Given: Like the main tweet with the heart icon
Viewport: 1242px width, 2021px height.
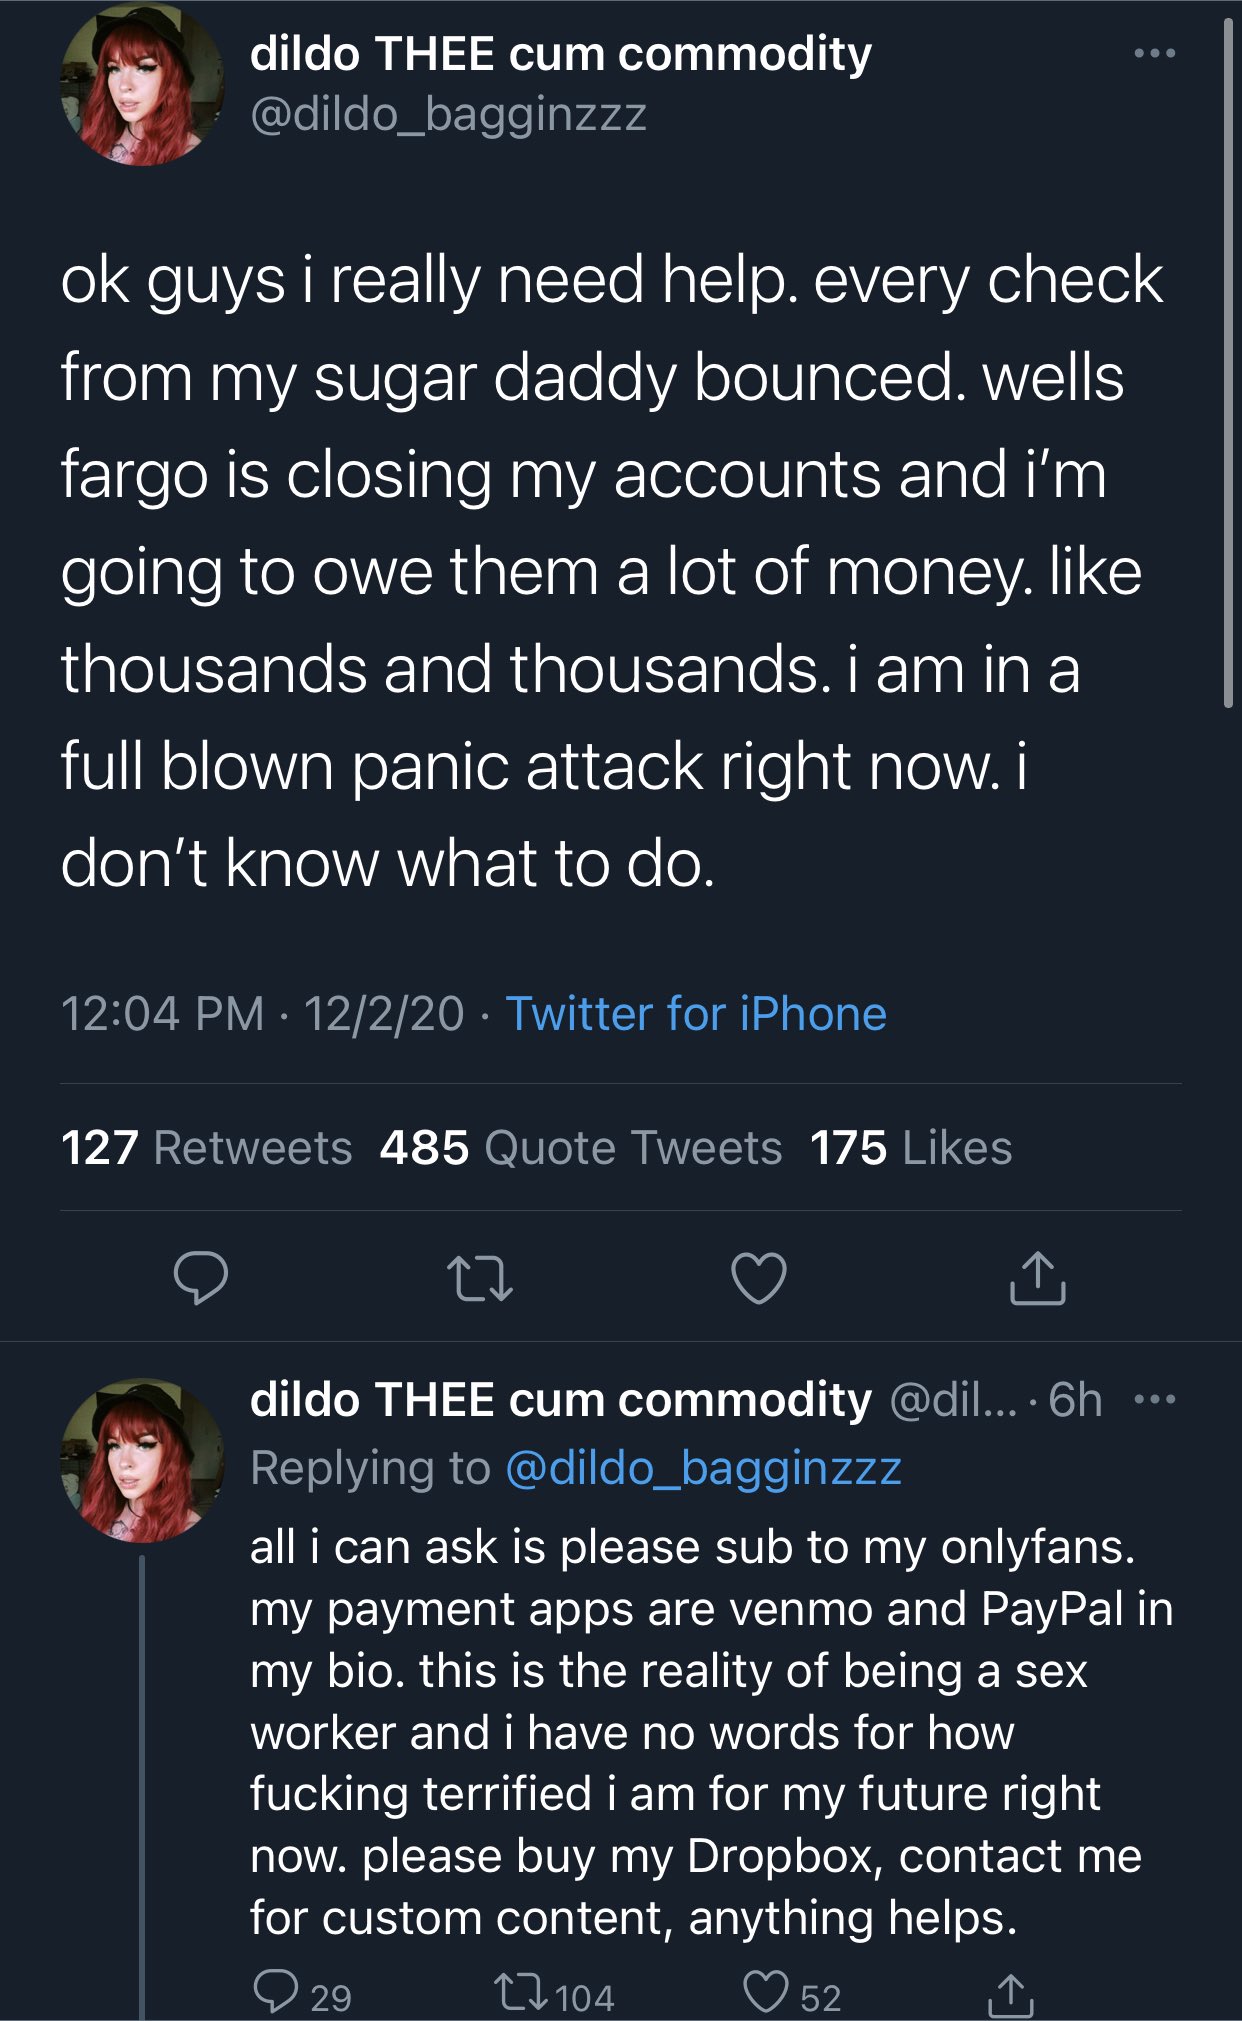Looking at the screenshot, I should pos(759,1278).
